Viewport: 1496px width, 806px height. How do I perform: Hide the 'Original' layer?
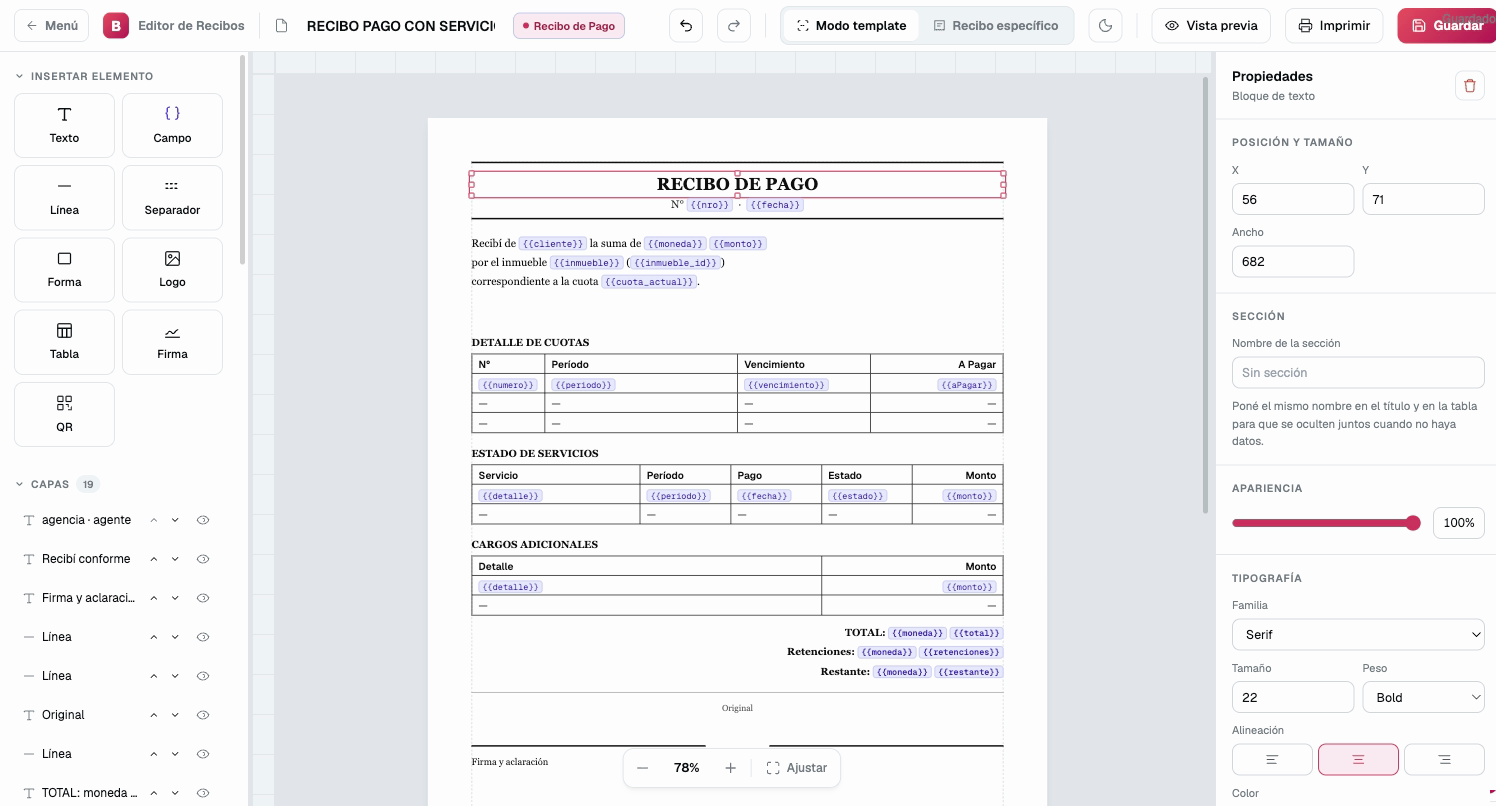tap(203, 715)
